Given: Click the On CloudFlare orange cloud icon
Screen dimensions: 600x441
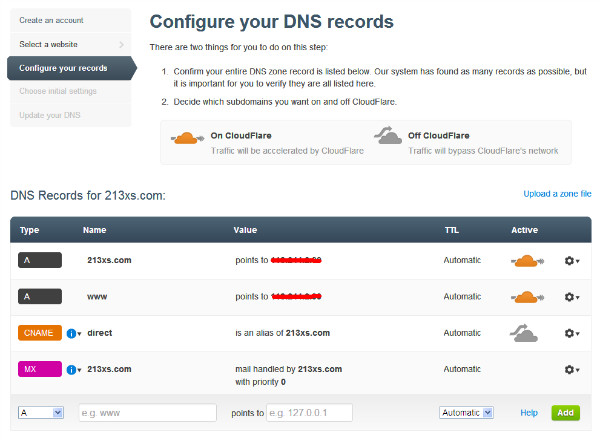Looking at the screenshot, I should point(187,138).
